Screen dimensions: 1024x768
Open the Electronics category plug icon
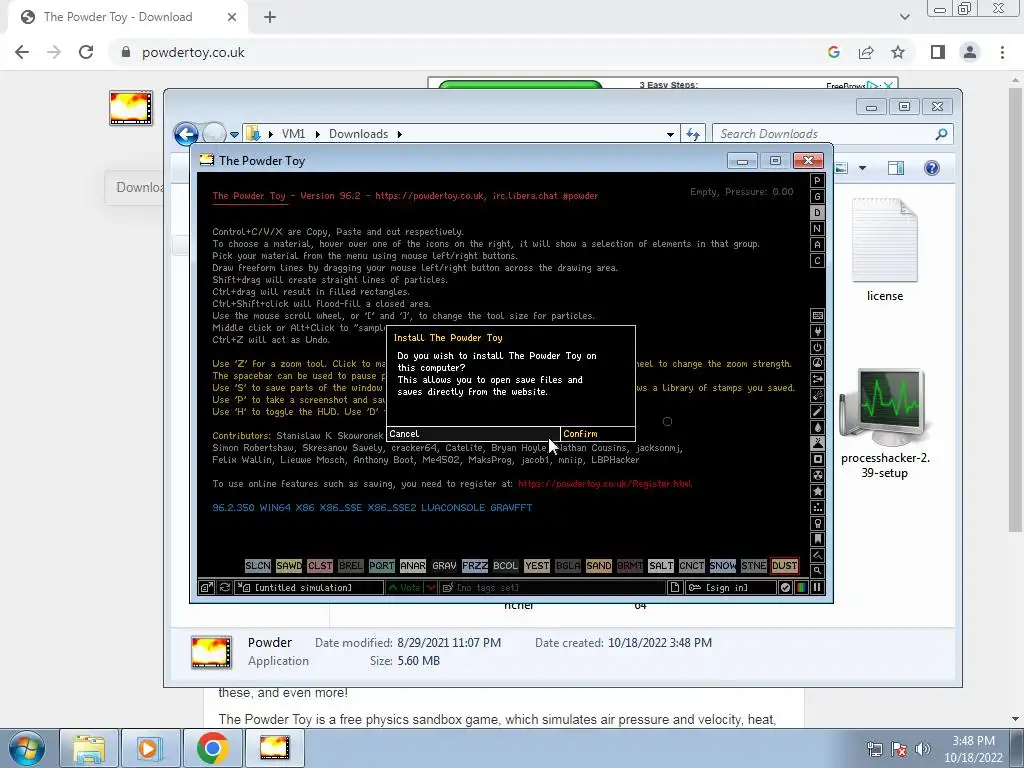(x=817, y=332)
